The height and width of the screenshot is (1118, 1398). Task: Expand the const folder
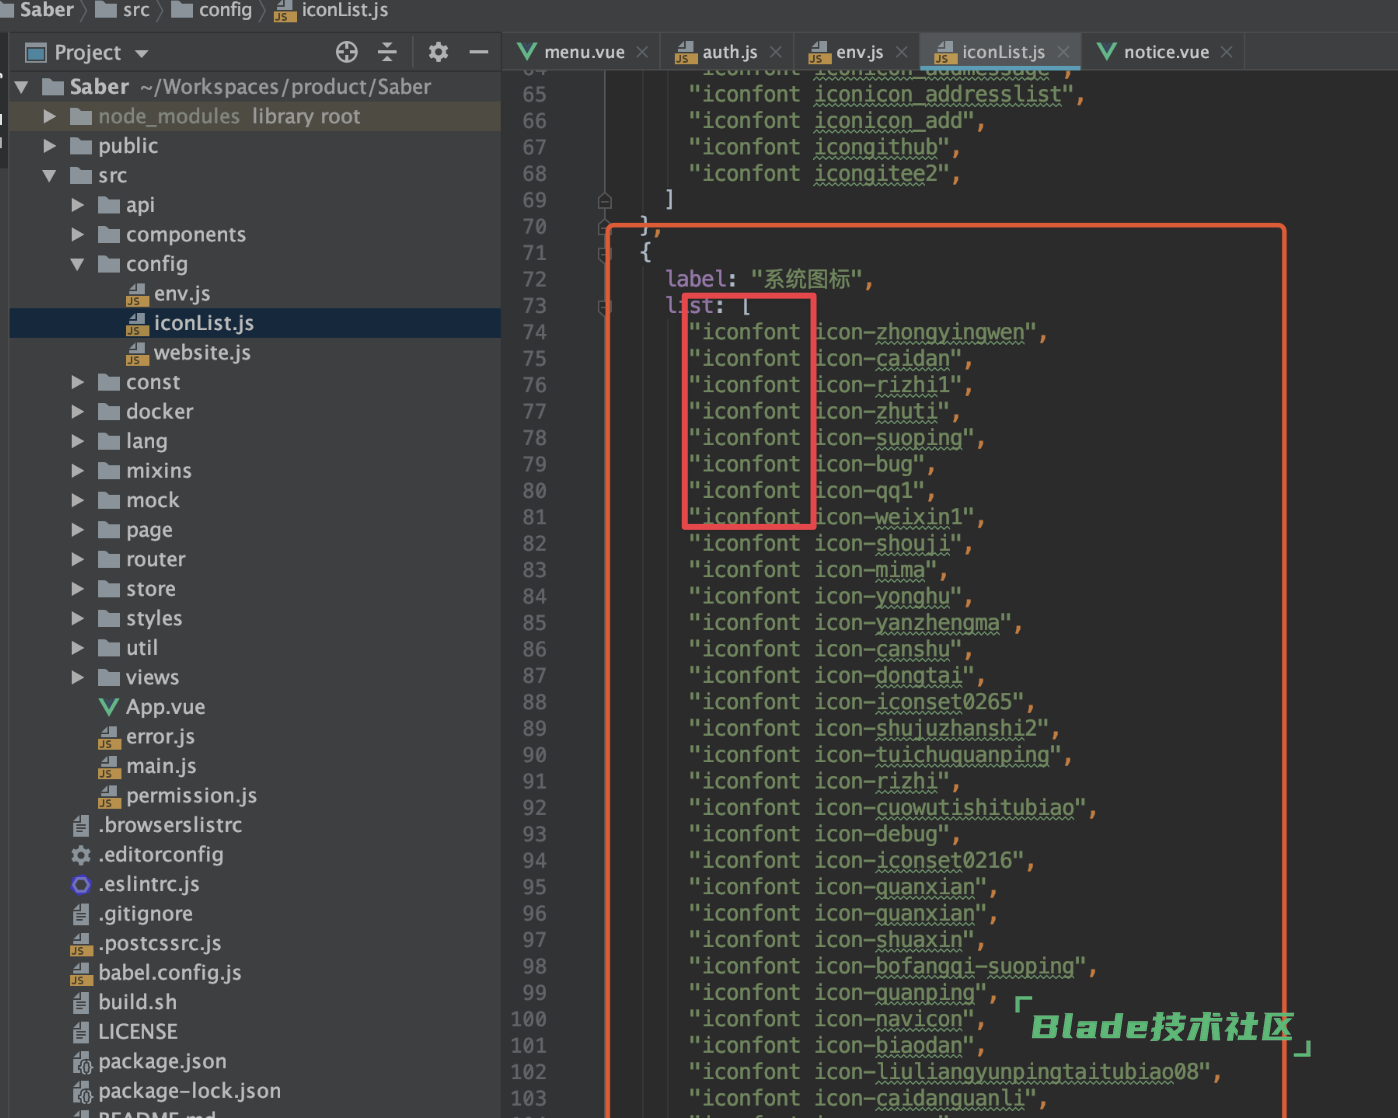pyautogui.click(x=77, y=382)
